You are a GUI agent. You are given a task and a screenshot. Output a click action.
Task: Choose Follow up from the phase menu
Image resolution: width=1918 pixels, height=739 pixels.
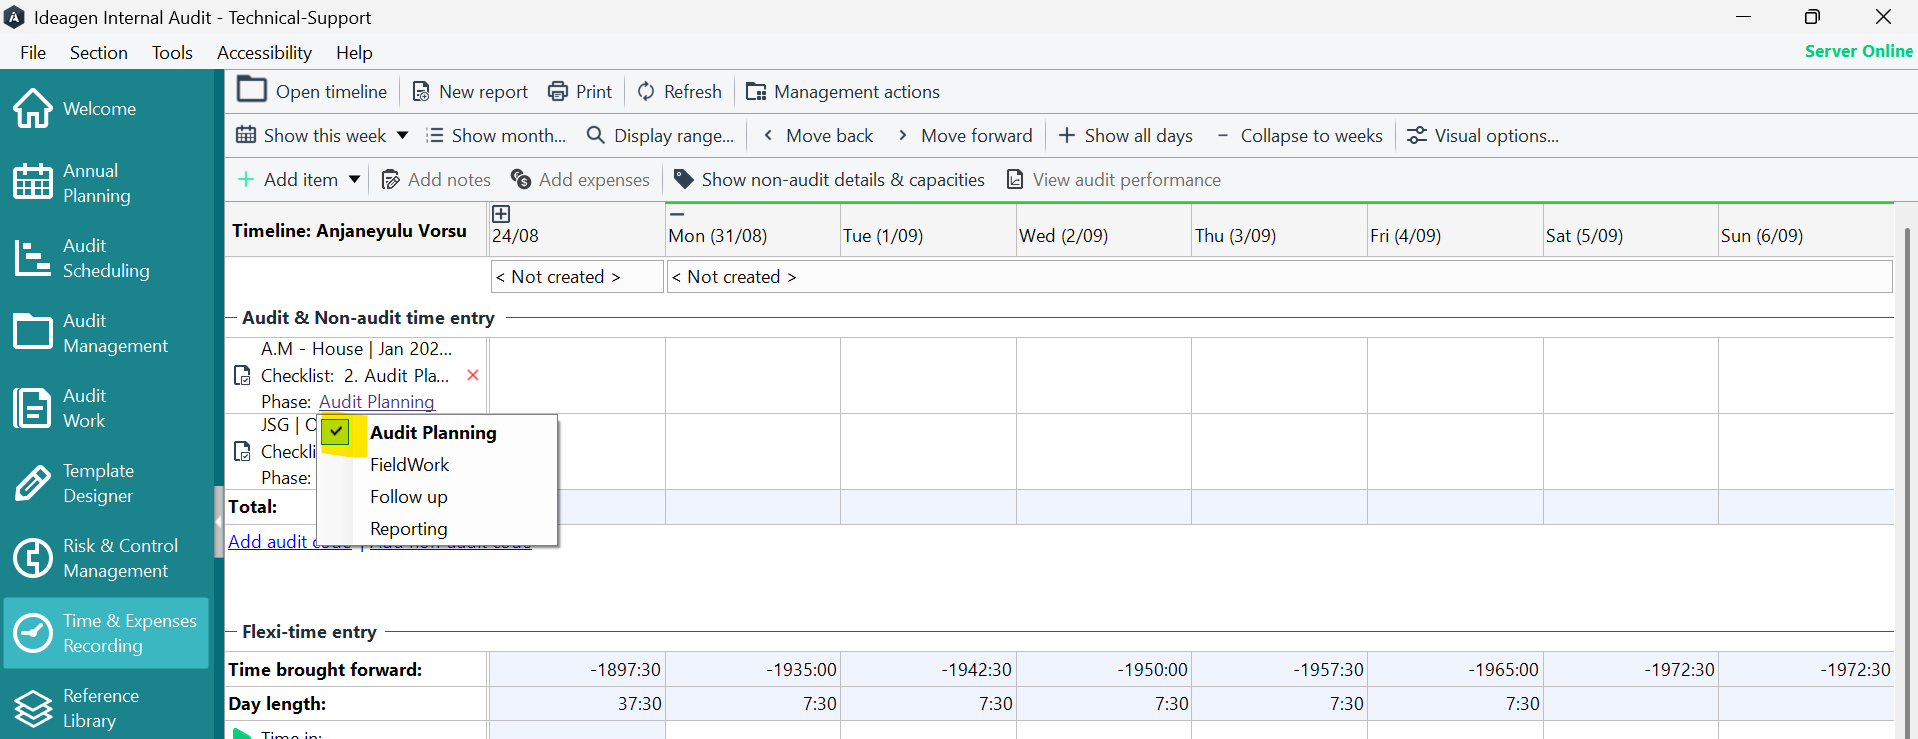(437, 497)
